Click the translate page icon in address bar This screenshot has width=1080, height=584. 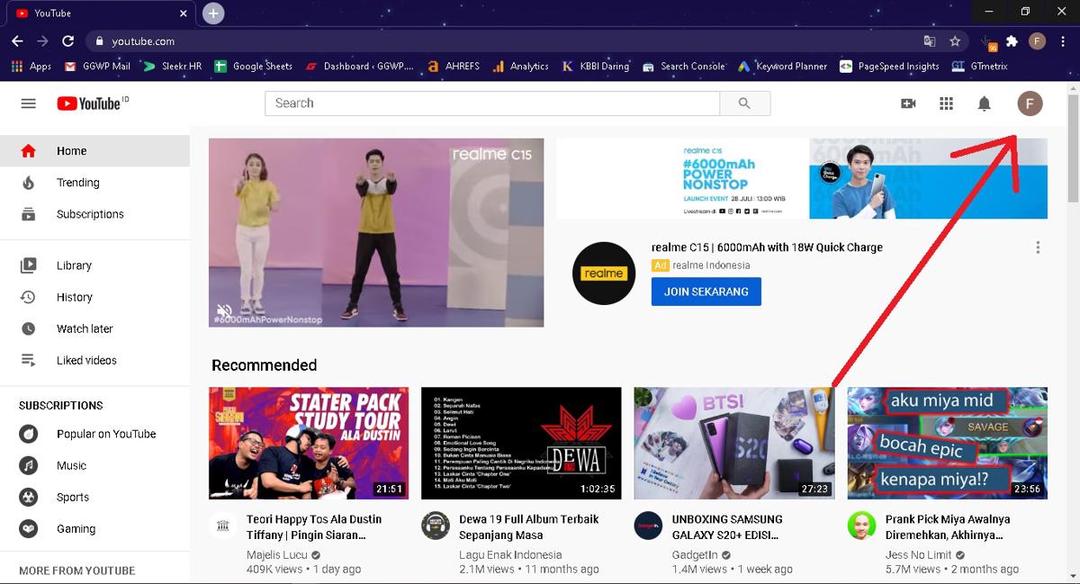(x=929, y=41)
